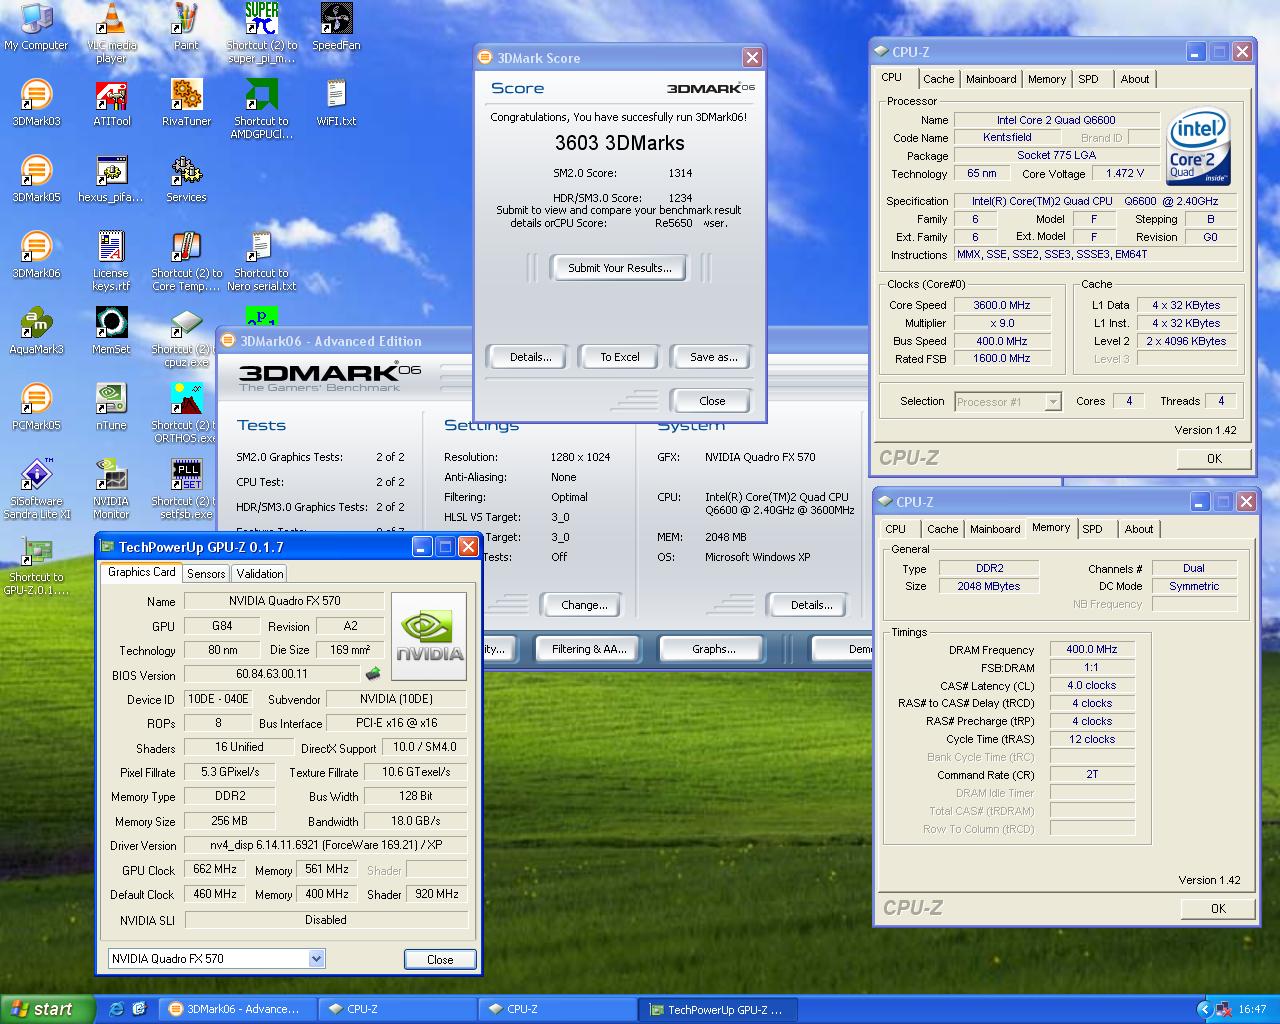
Task: Click the Change button under 3DMark06 Settings
Action: (584, 605)
